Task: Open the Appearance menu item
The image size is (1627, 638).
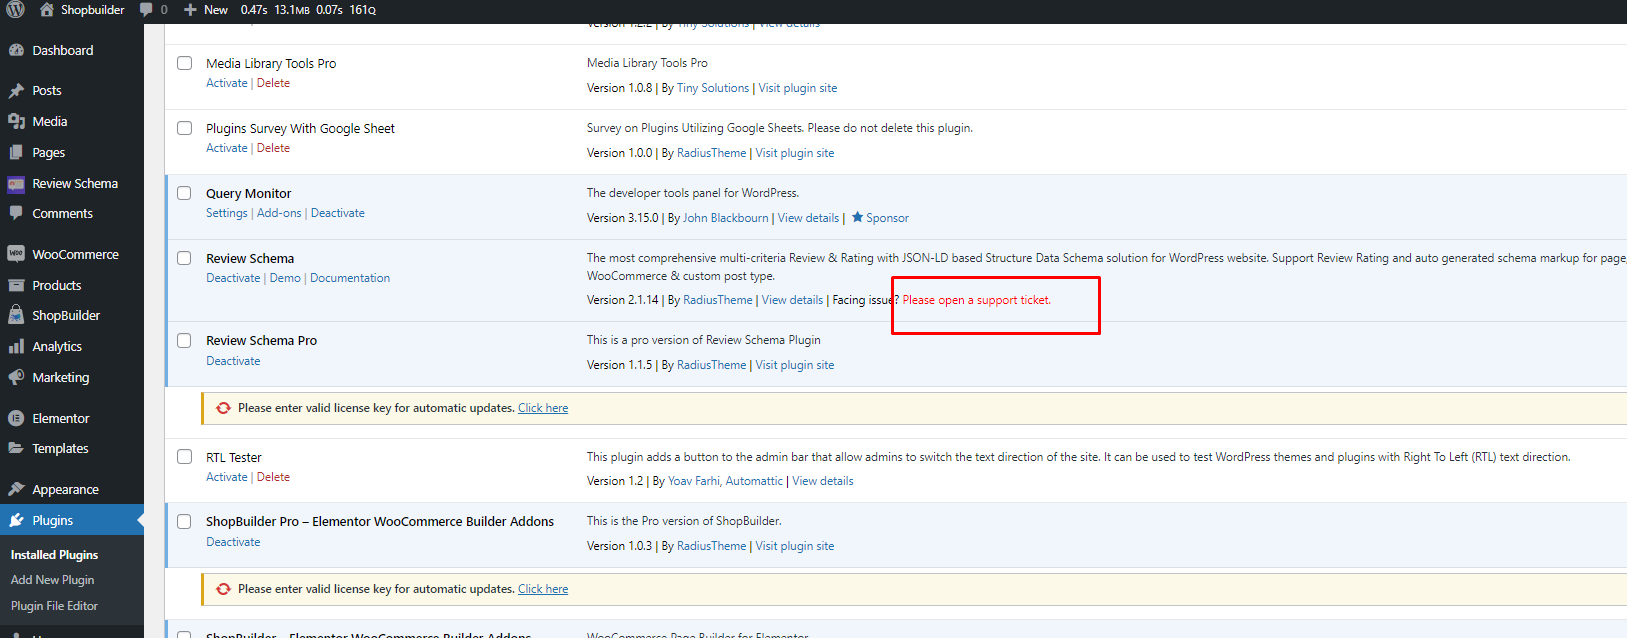Action: (72, 489)
